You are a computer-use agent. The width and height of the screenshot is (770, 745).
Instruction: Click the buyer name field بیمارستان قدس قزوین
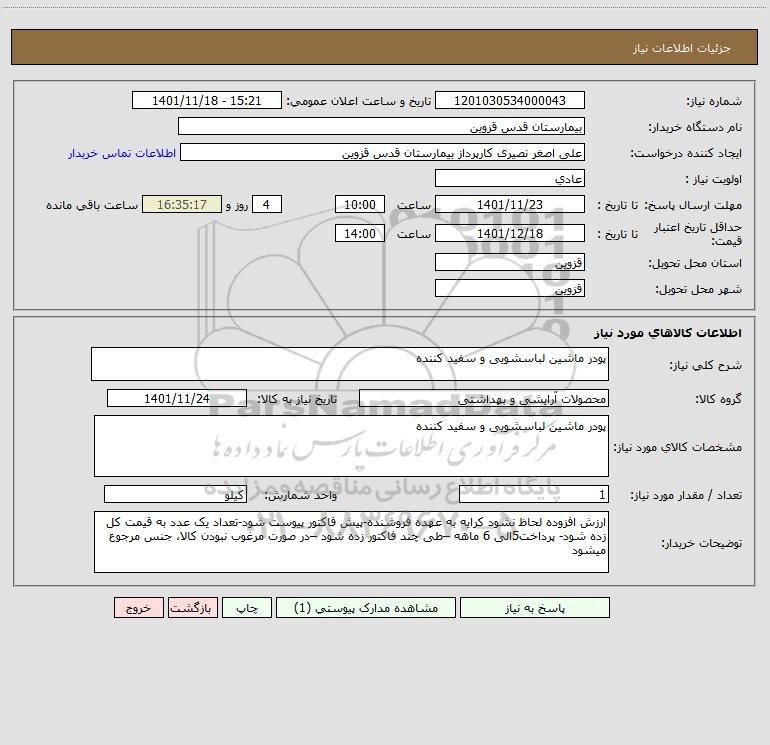pyautogui.click(x=381, y=126)
